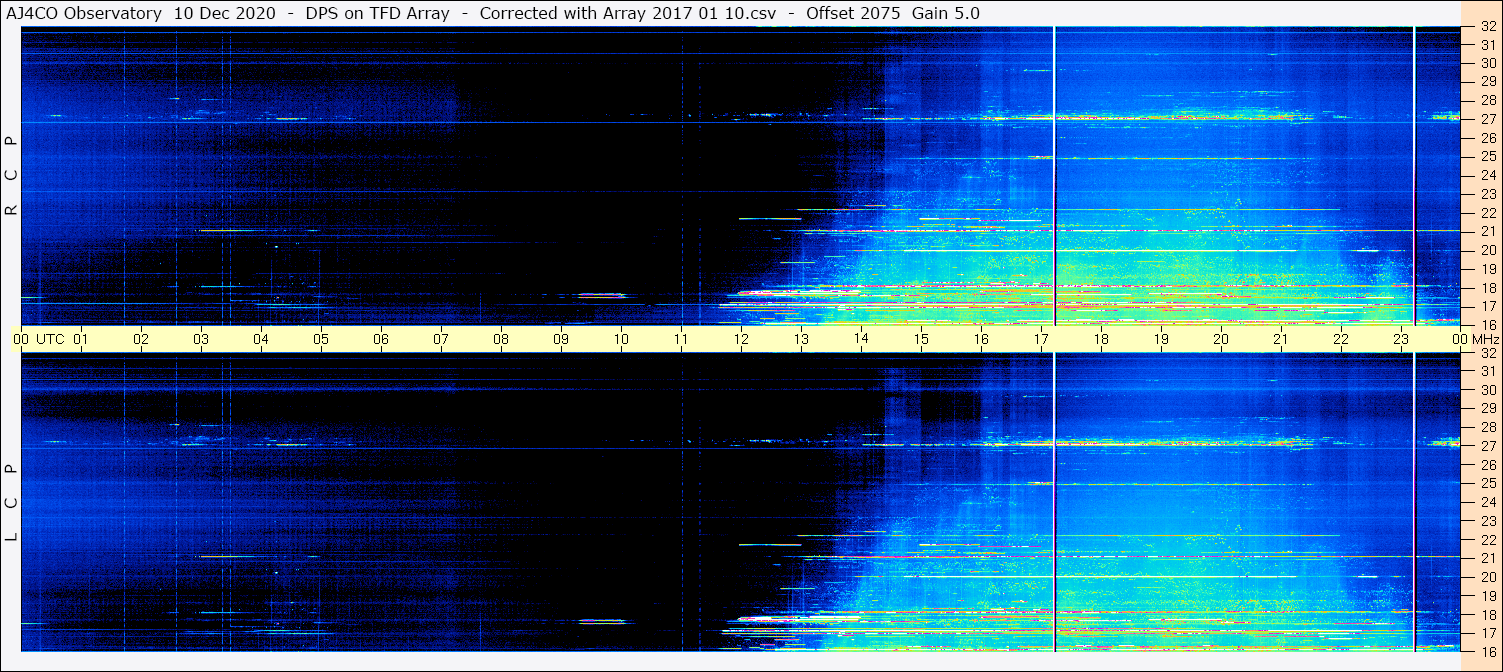
Task: Click the 12 hour mark on UTC axis
Action: [x=741, y=339]
